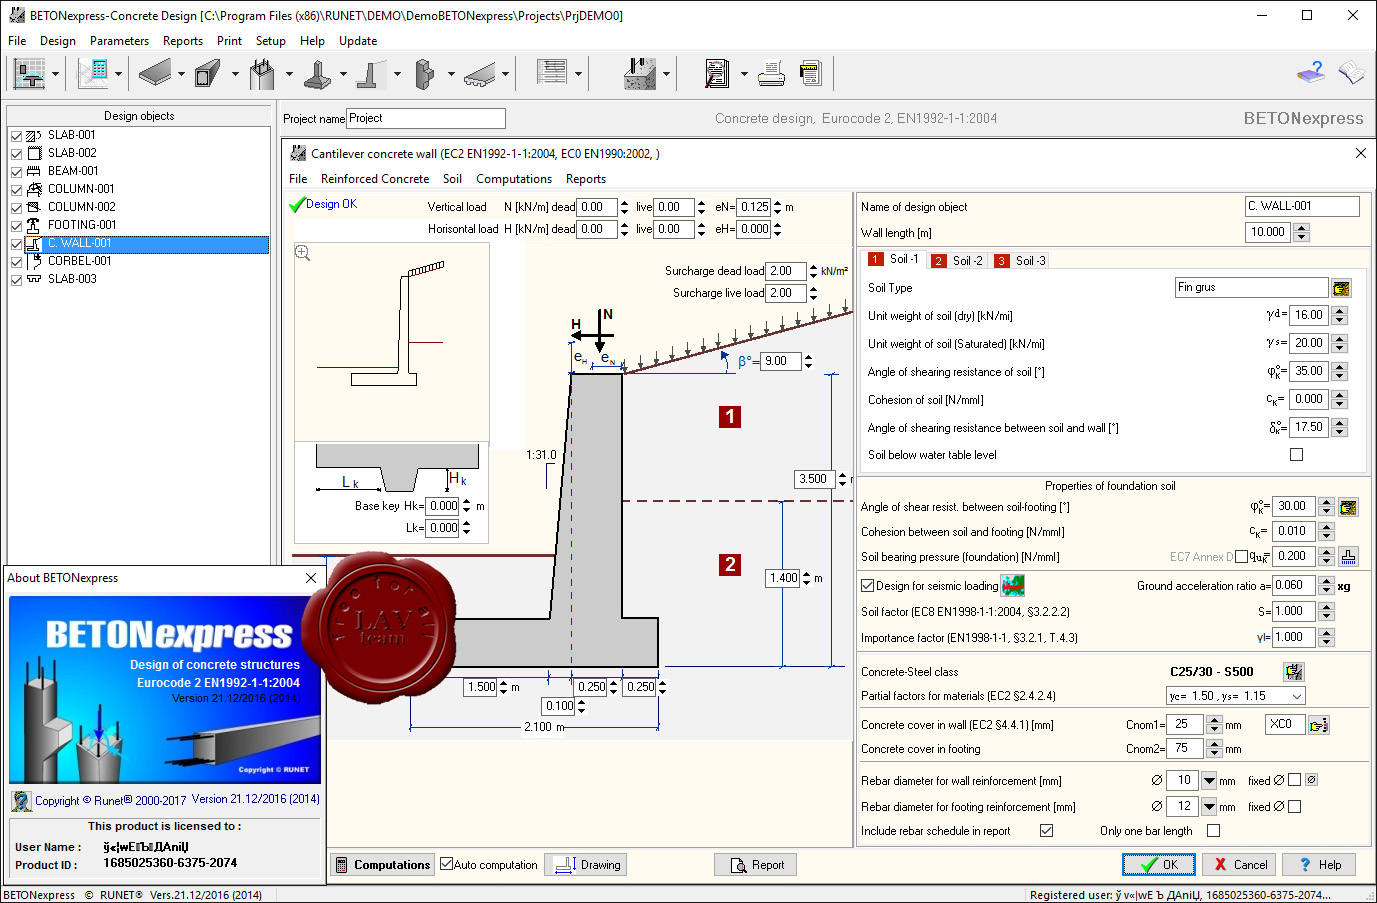Open footing rebar diameter dropdown showing 12
This screenshot has width=1377, height=903.
(1209, 807)
